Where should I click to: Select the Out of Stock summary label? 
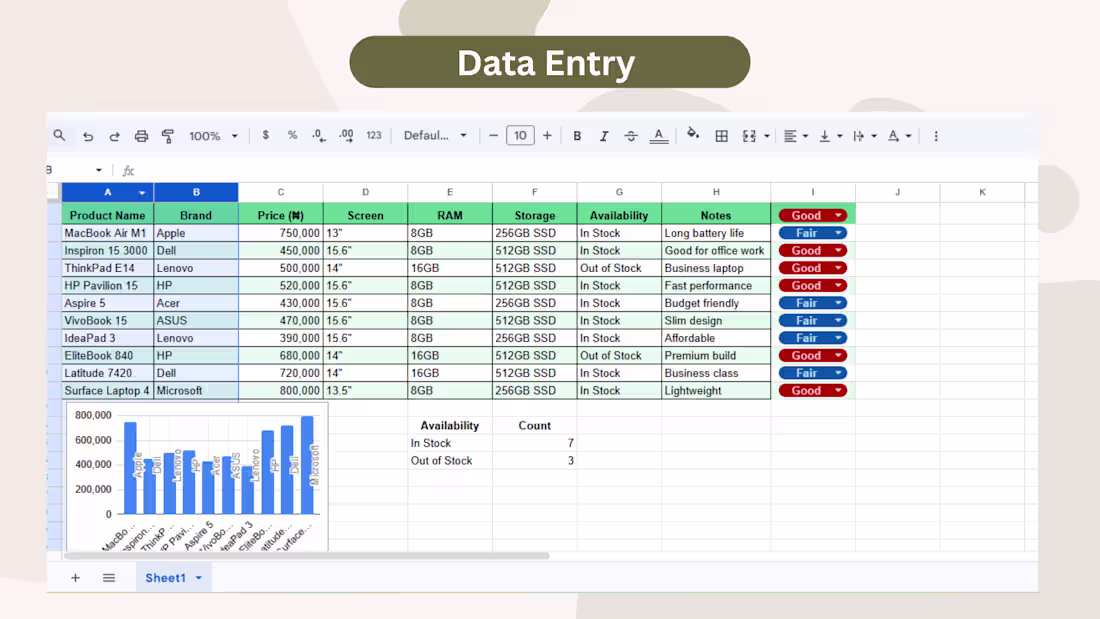(x=450, y=460)
